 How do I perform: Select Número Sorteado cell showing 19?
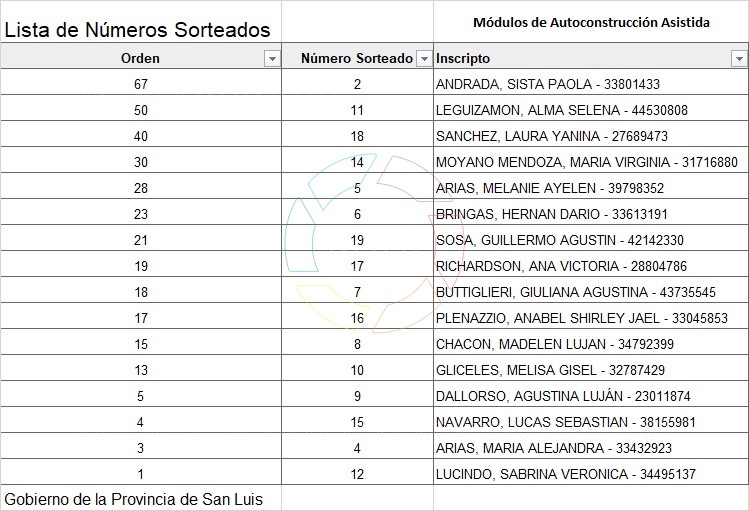[357, 240]
